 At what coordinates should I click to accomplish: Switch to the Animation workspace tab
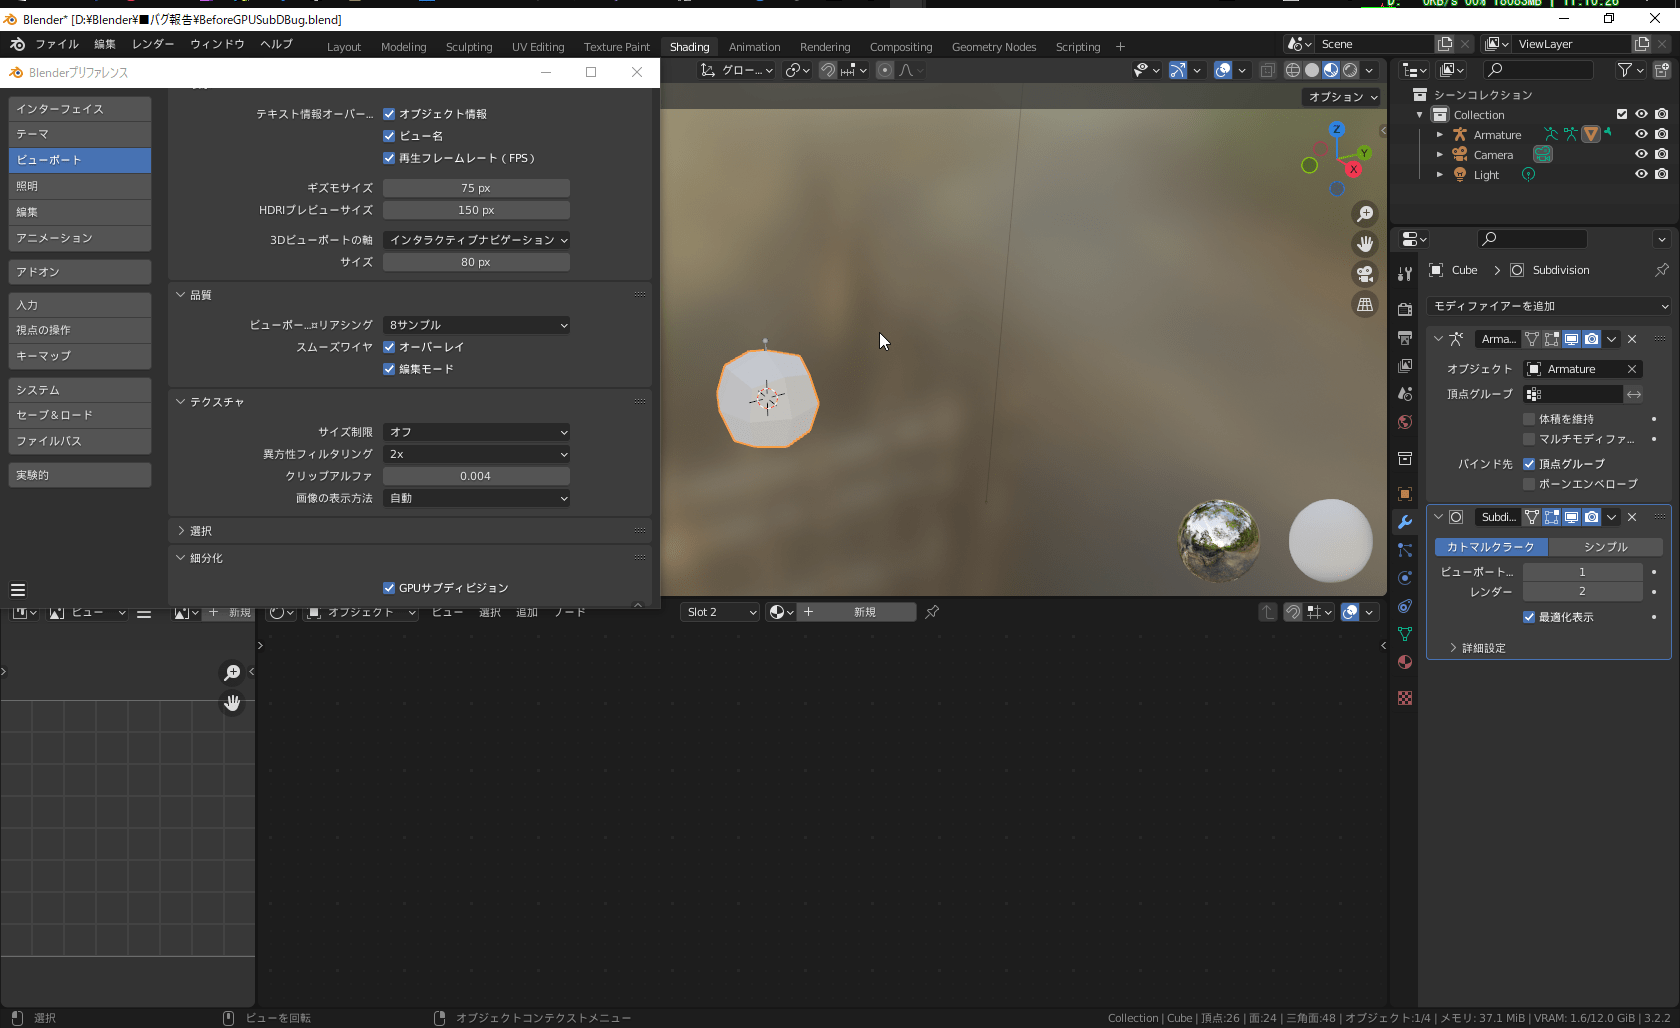pos(754,46)
